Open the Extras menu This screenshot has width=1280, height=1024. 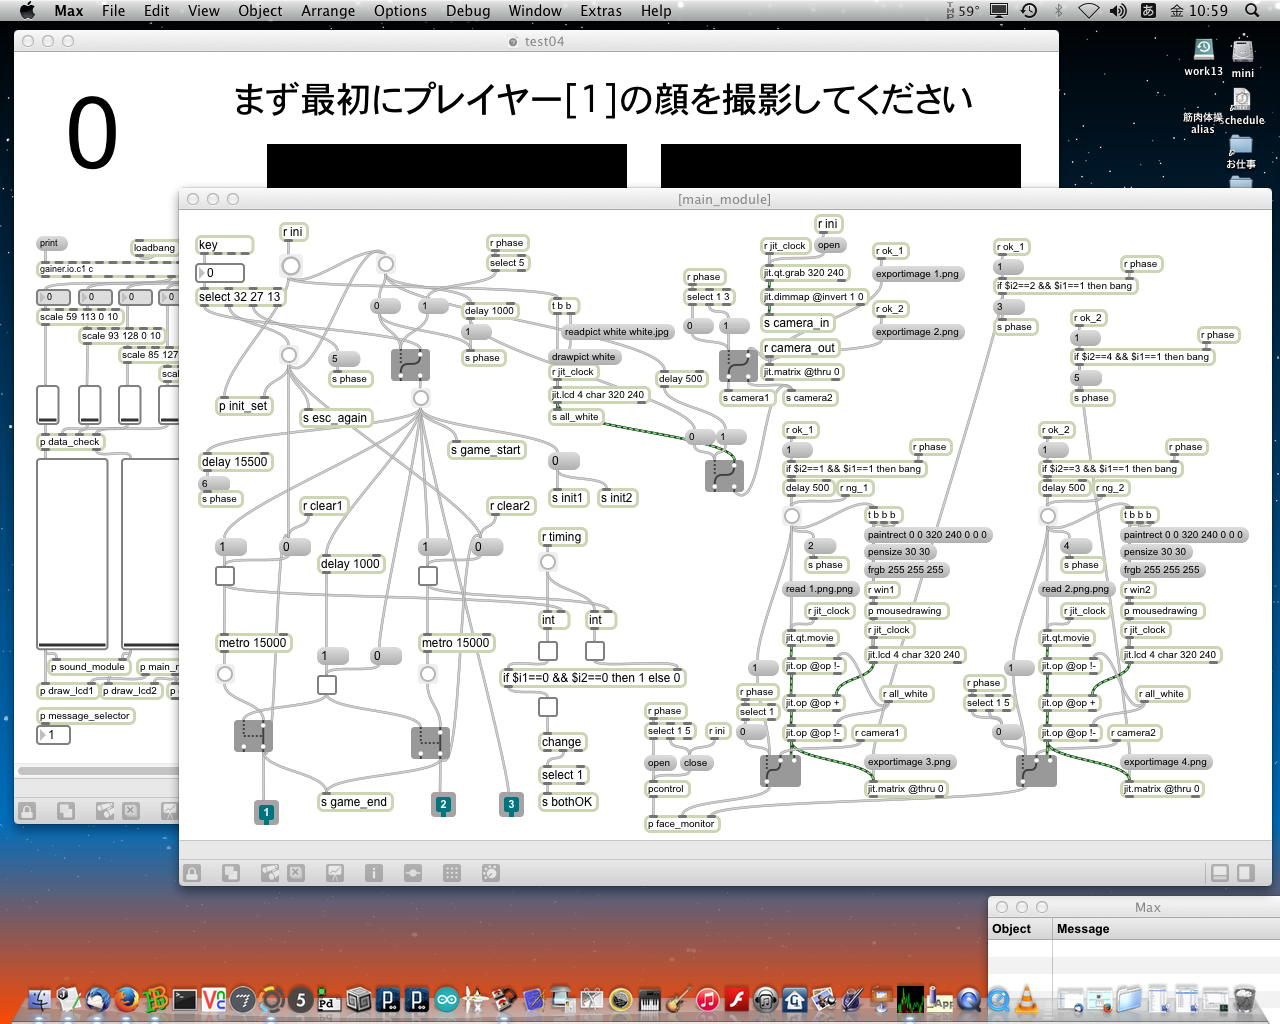coord(600,10)
